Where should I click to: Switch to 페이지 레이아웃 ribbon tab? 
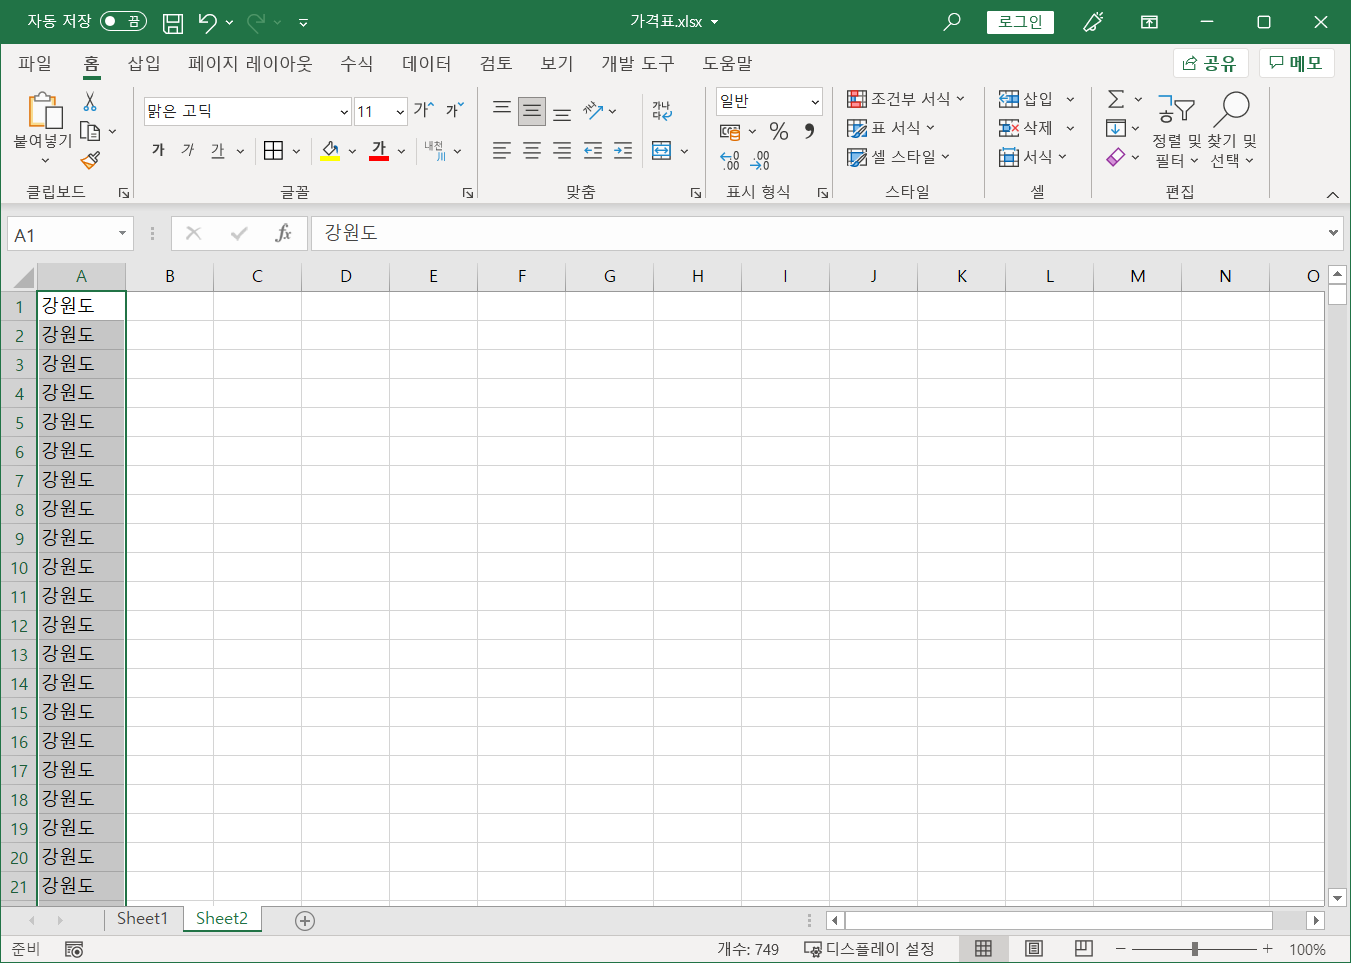coord(250,64)
